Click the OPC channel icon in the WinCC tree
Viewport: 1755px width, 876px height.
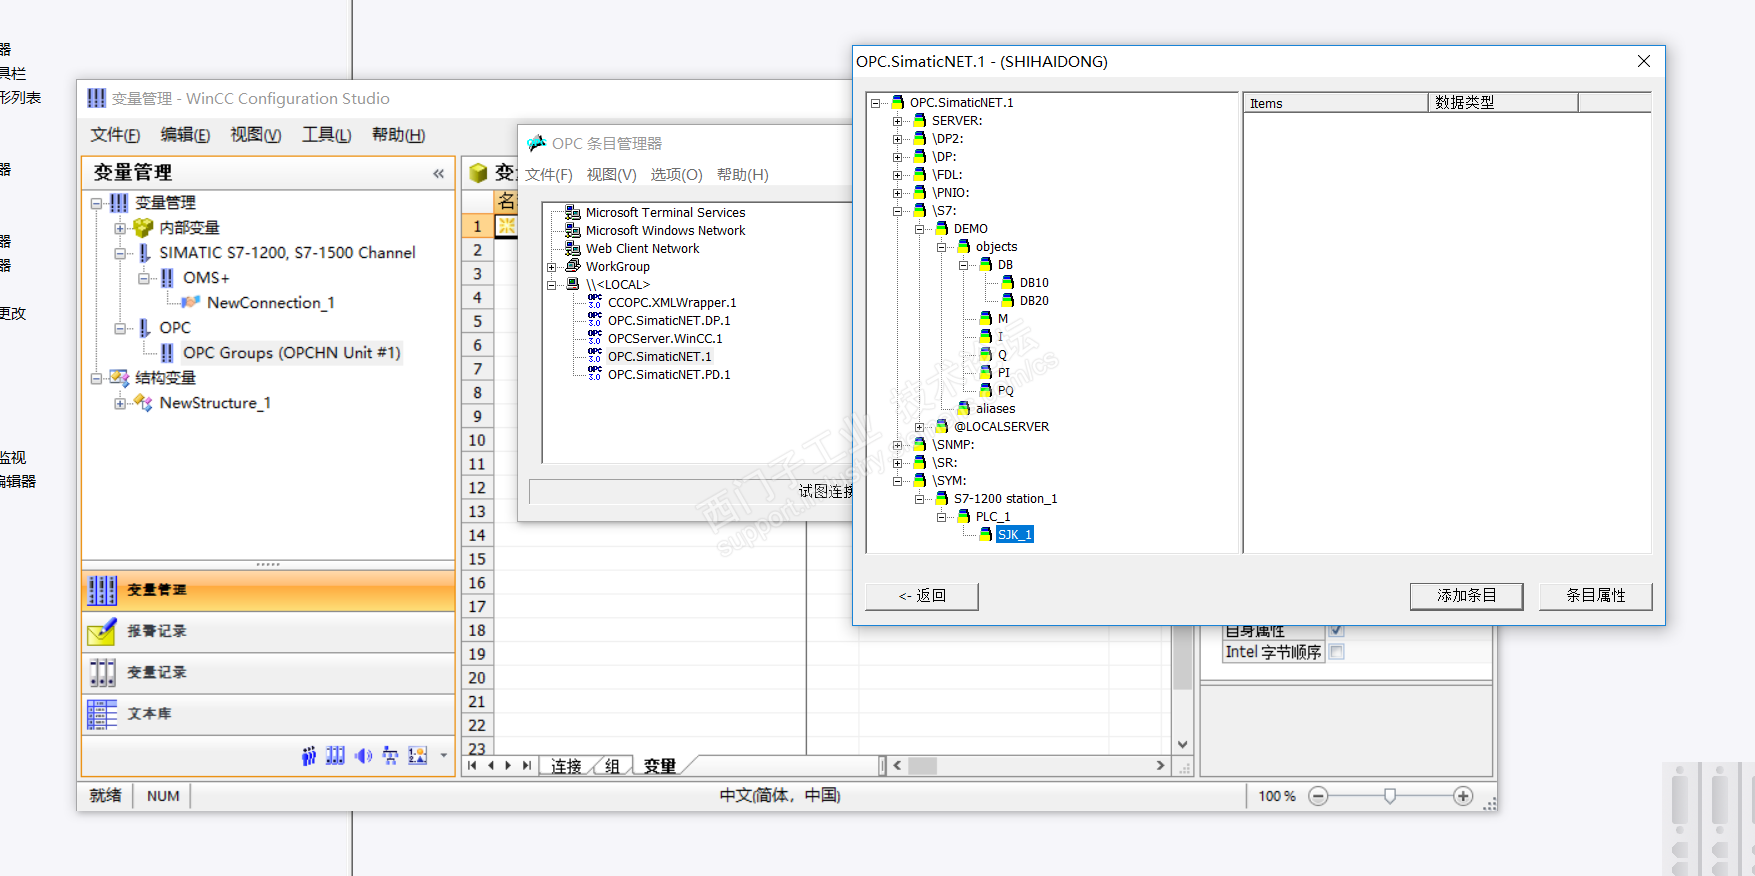tap(143, 328)
